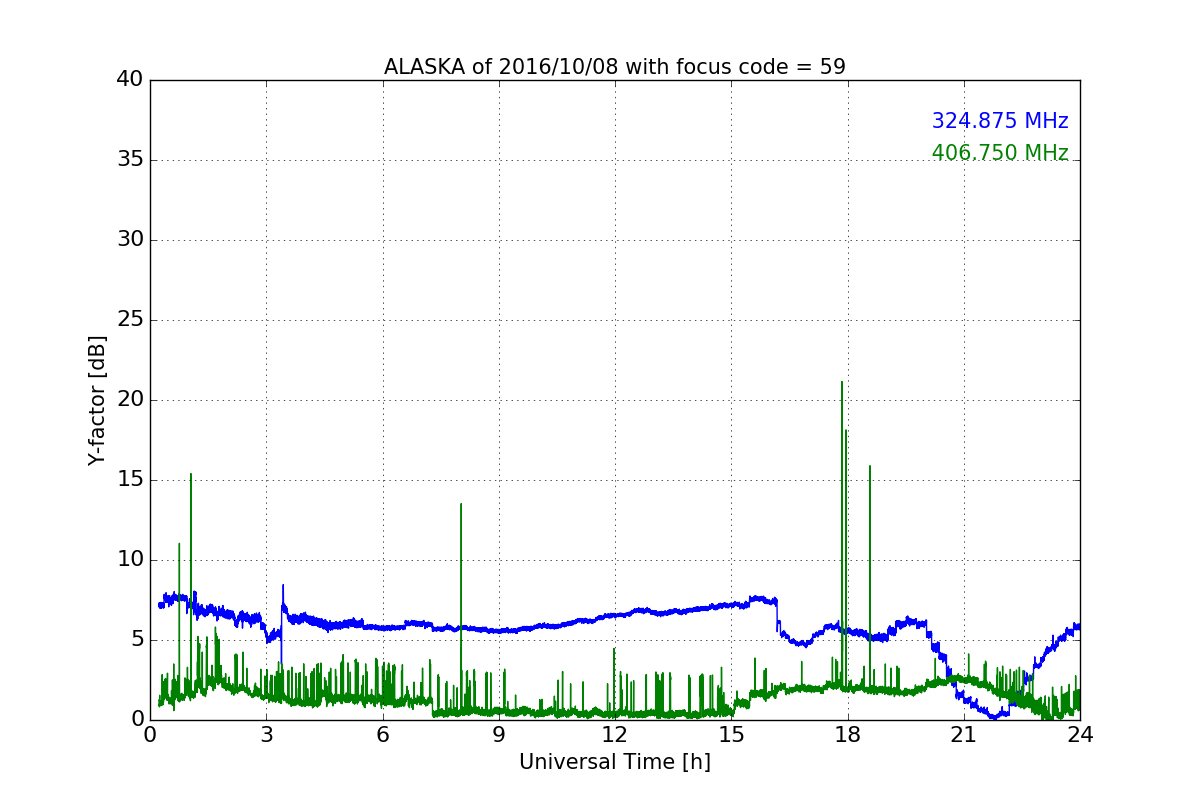
Task: Click the 'Y-factor [dB]' axis label
Action: click(x=97, y=400)
